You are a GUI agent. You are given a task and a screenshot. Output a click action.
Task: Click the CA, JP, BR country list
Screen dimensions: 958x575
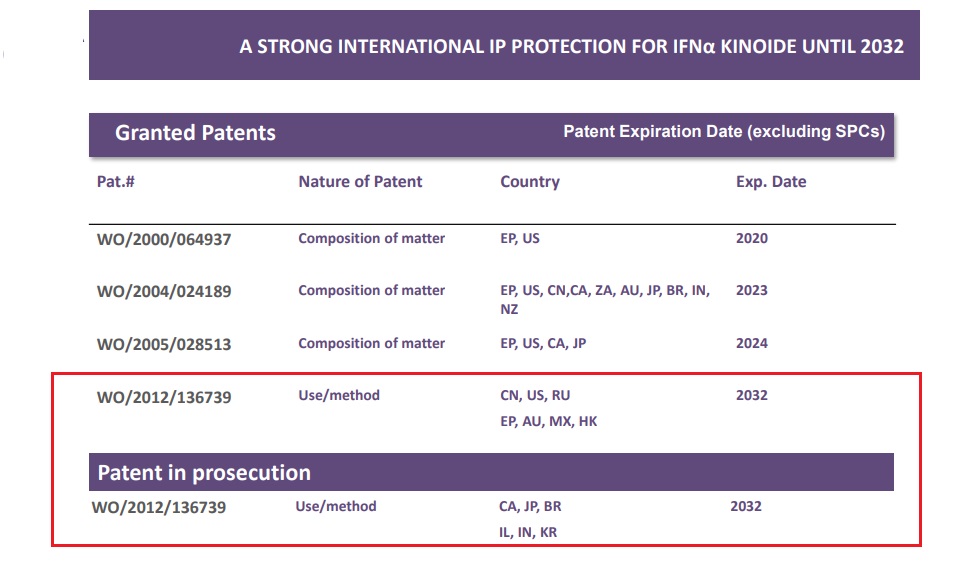(x=530, y=507)
